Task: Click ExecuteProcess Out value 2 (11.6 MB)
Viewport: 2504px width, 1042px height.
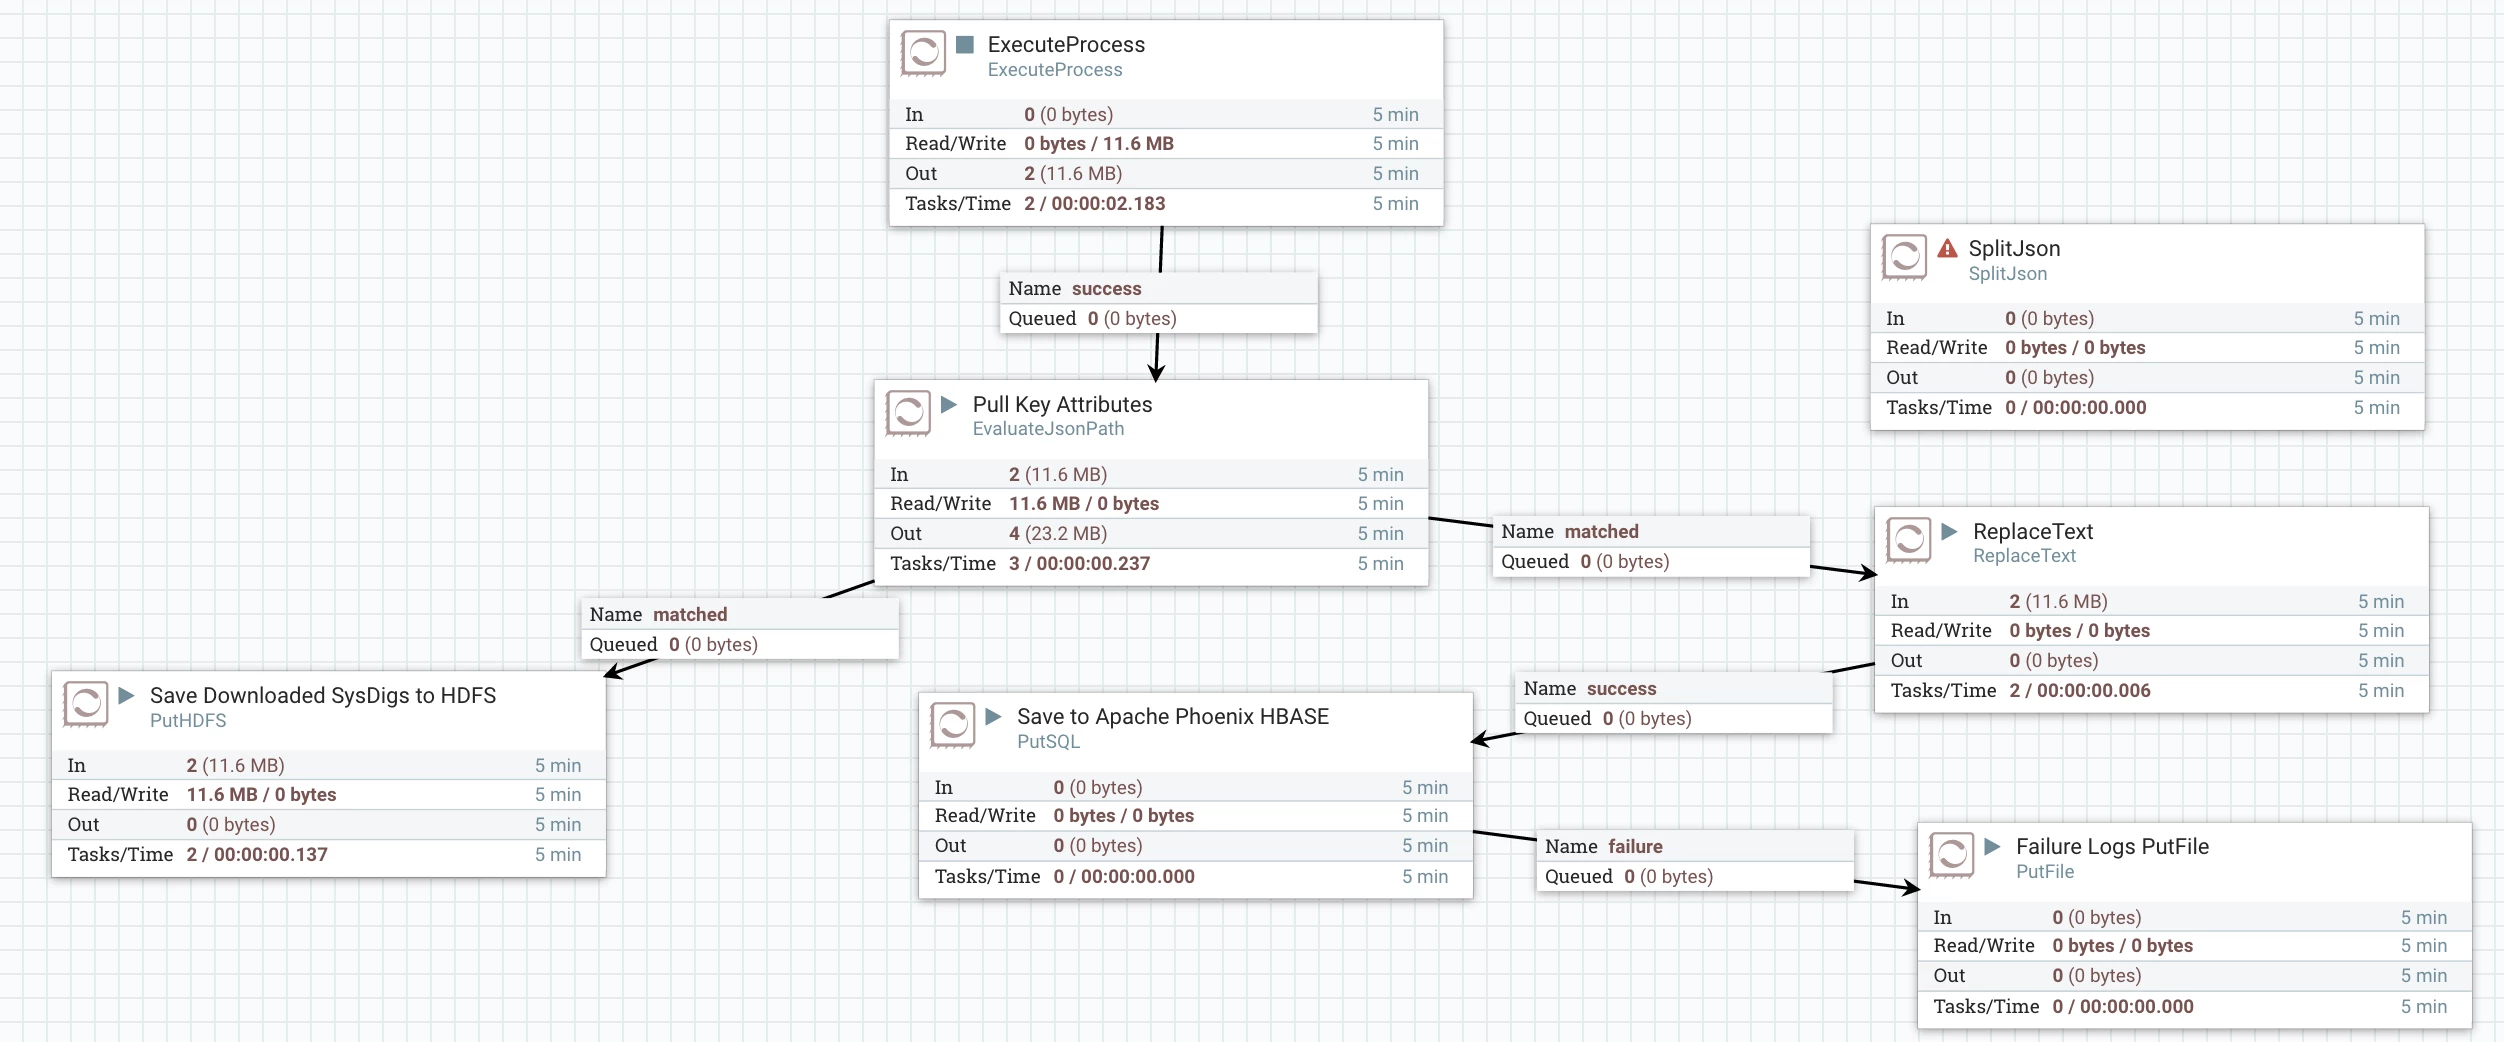Action: click(x=1072, y=174)
